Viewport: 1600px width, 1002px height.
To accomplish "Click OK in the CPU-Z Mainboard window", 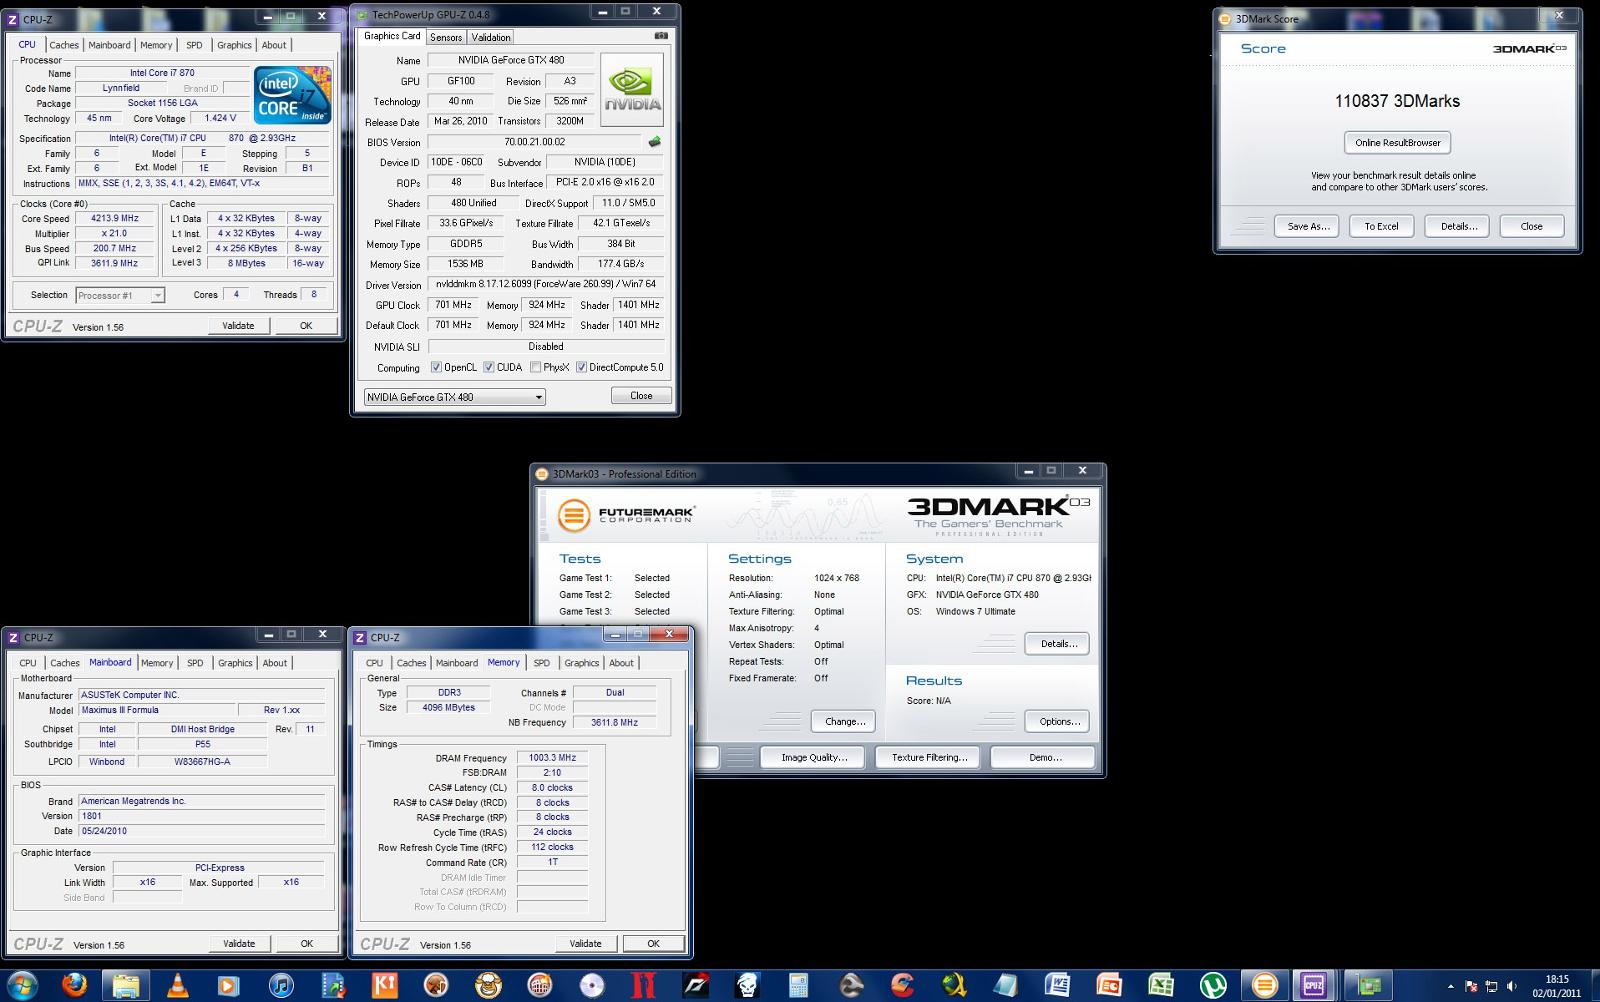I will tap(307, 943).
